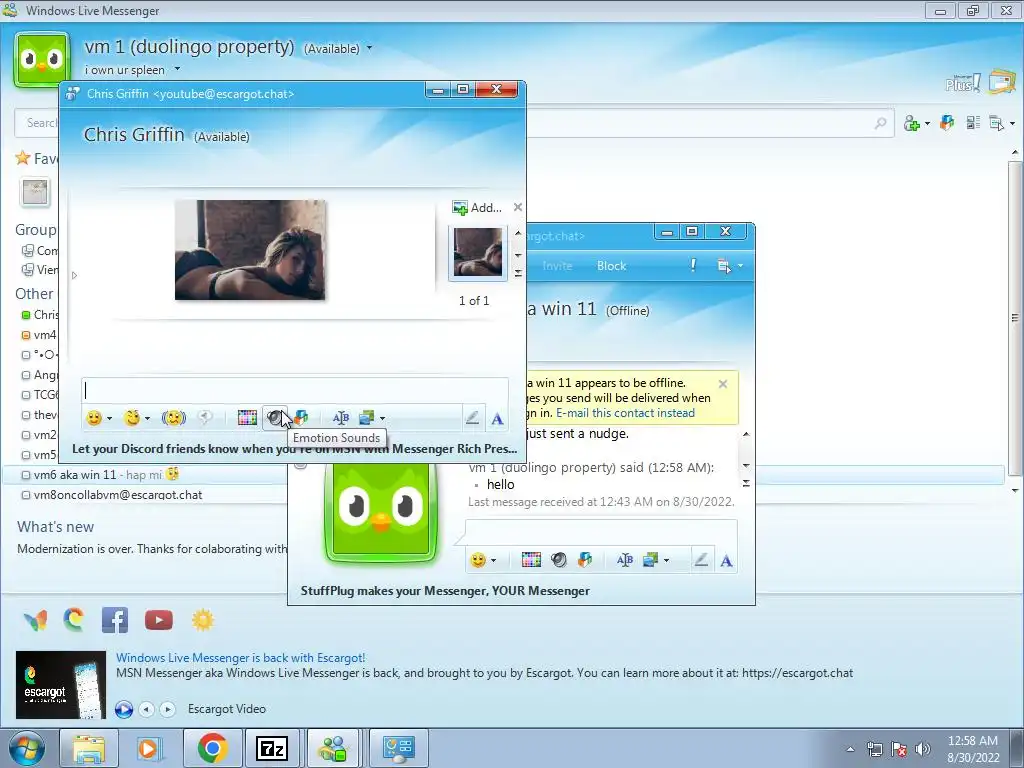
Task: Click the font A icon in vm6 chat
Action: (726, 561)
